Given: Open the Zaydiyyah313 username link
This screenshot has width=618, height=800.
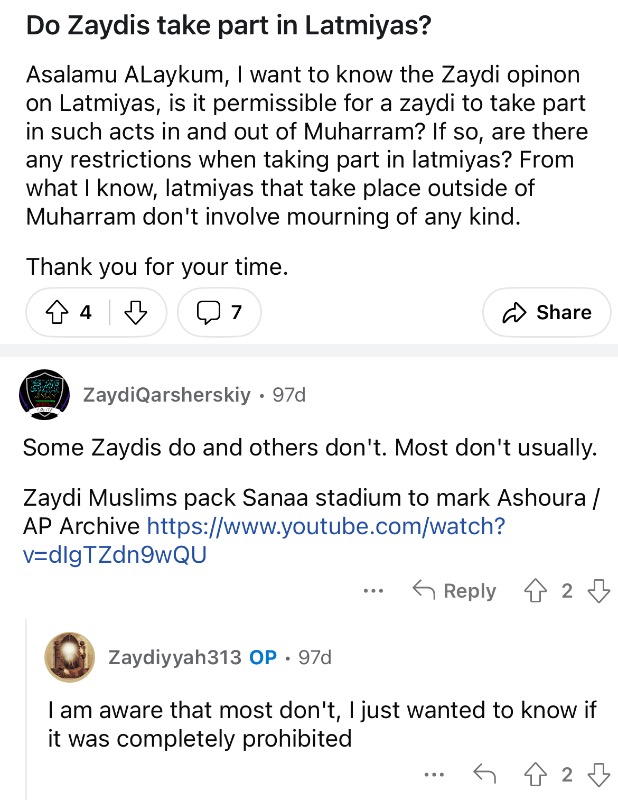Looking at the screenshot, I should click(174, 657).
